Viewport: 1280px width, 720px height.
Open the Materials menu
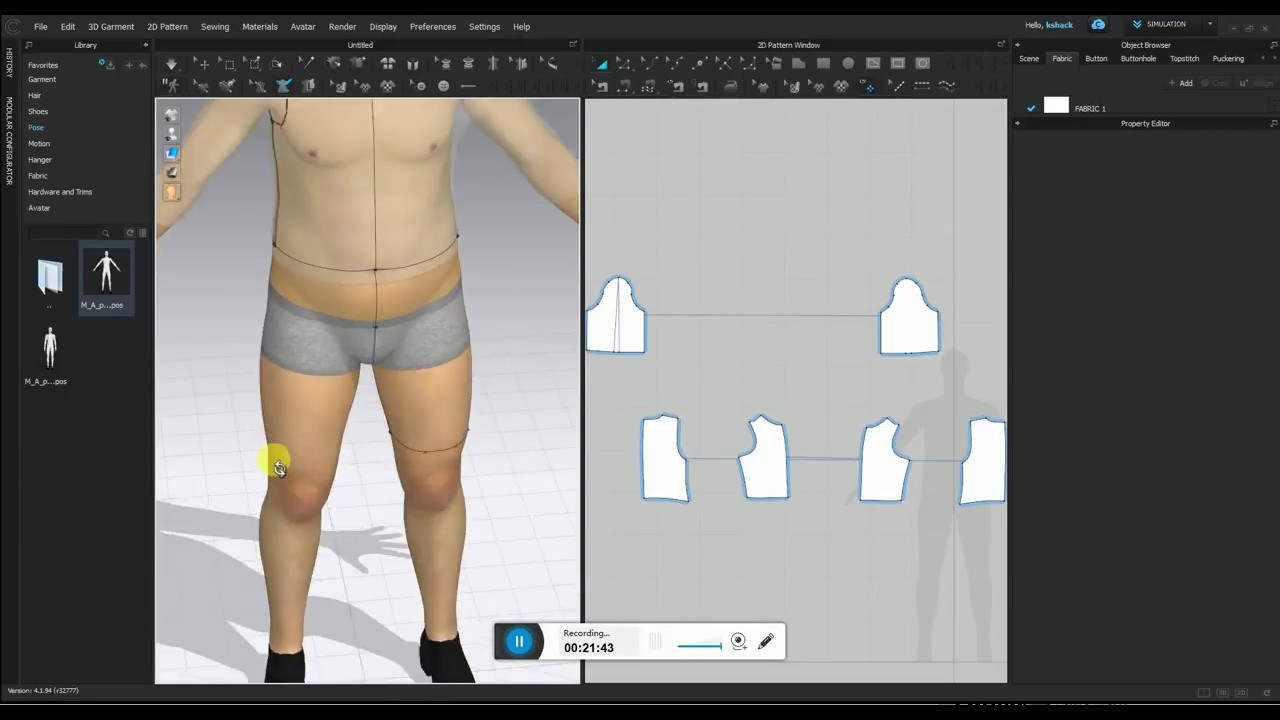click(x=260, y=27)
